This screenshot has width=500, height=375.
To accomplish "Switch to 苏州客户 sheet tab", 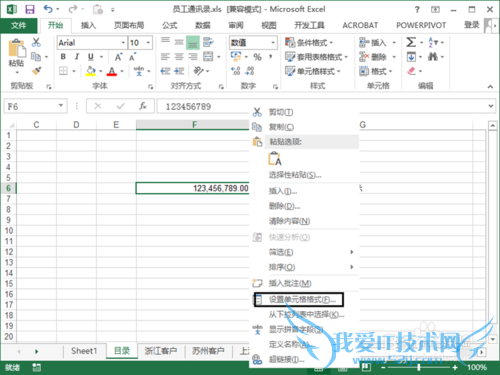I will [208, 351].
